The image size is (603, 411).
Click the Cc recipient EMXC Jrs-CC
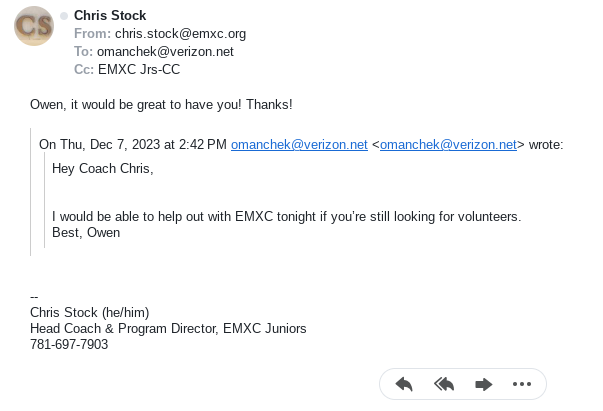click(x=139, y=70)
